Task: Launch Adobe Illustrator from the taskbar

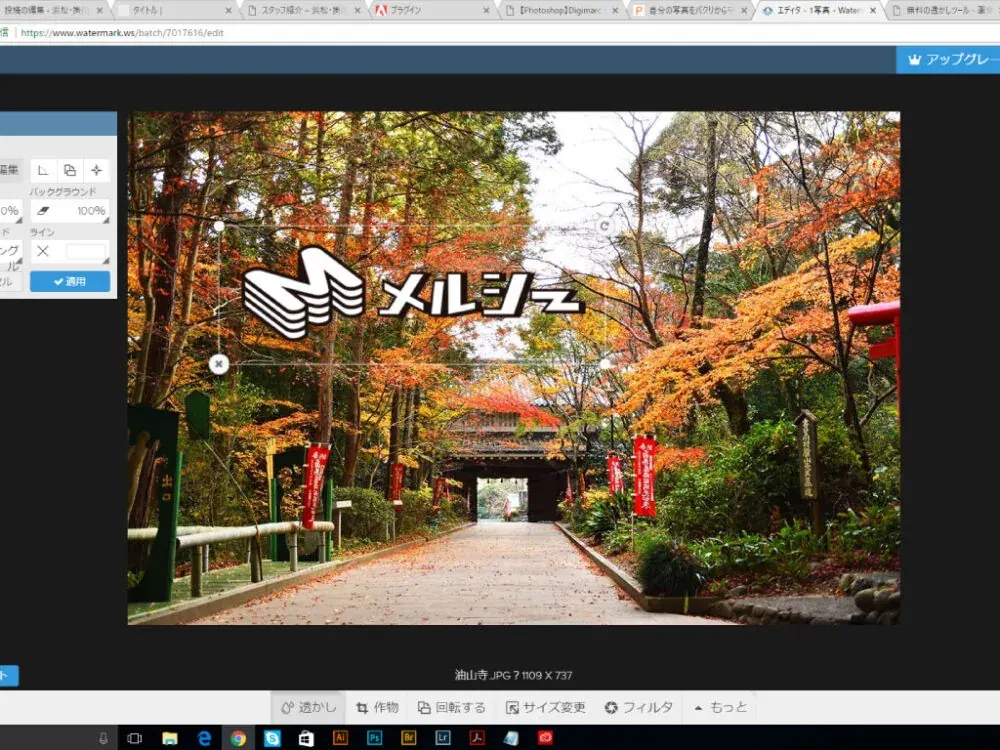Action: pos(341,738)
